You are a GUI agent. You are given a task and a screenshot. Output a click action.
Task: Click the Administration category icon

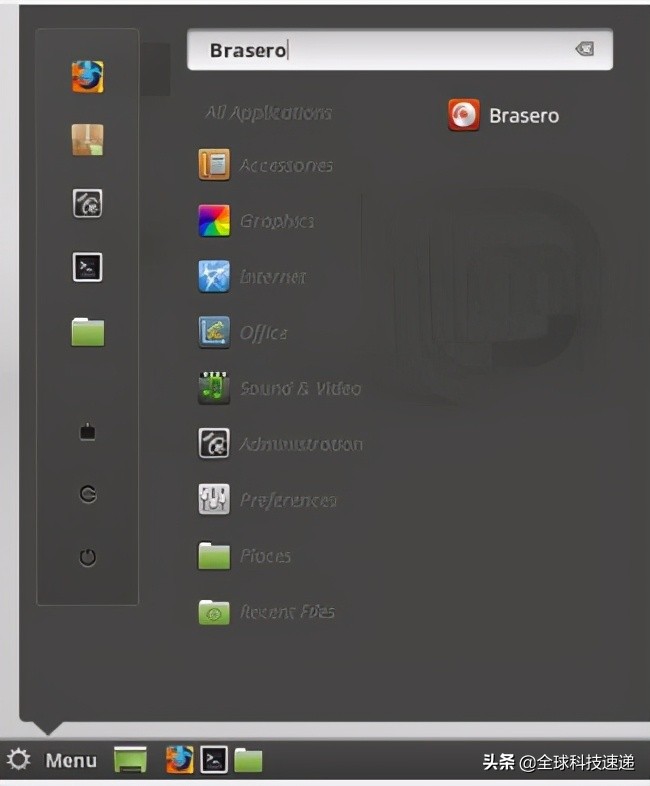coord(214,443)
